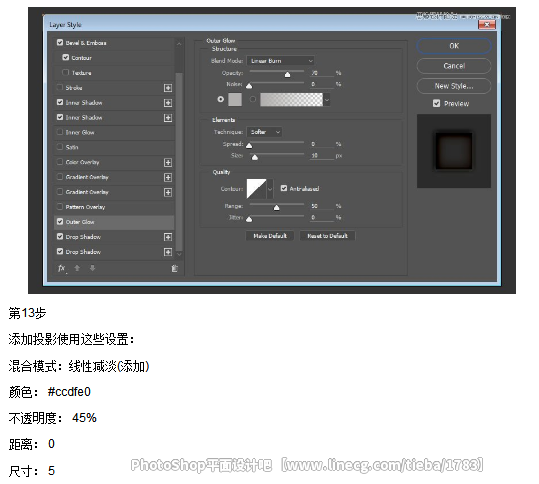539x484 pixels.
Task: Click the style preview thumbnail
Action: (454, 151)
